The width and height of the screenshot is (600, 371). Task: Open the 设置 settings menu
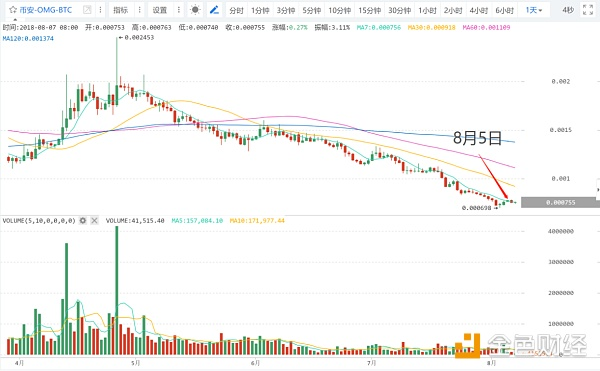pos(160,10)
